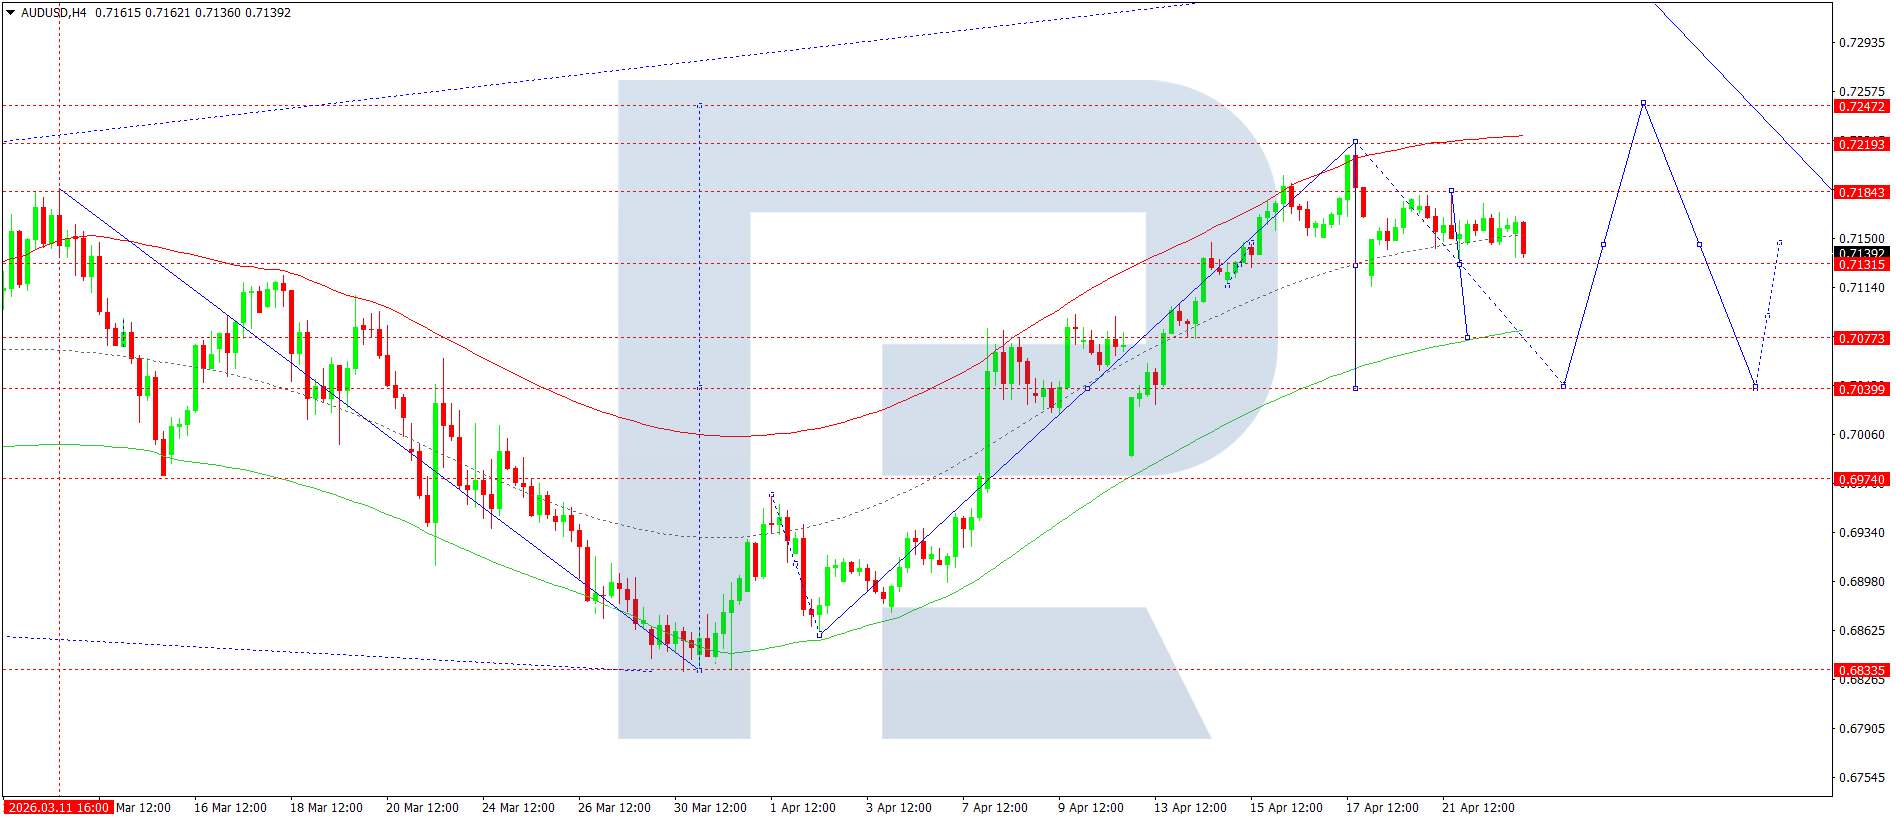The width and height of the screenshot is (1896, 820).
Task: Select the 0.69740 red price level label
Action: click(1861, 480)
